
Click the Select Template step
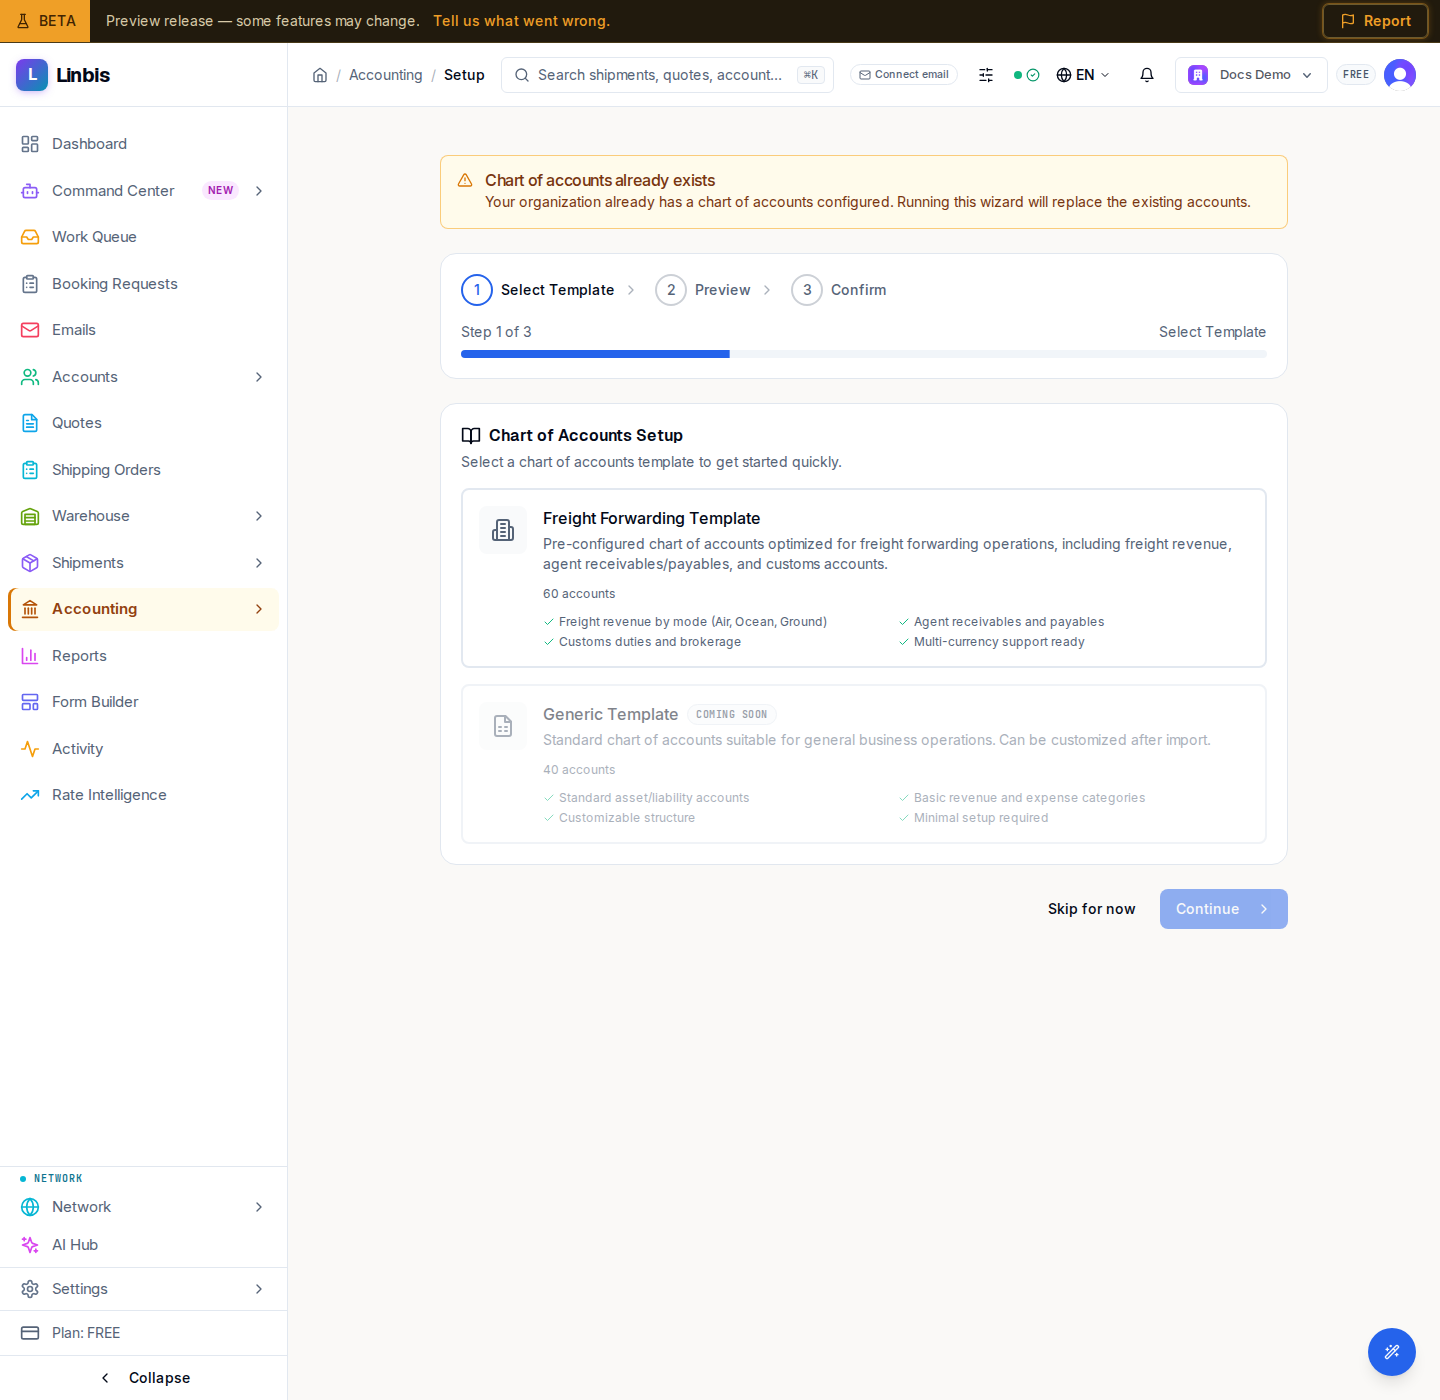click(x=538, y=290)
